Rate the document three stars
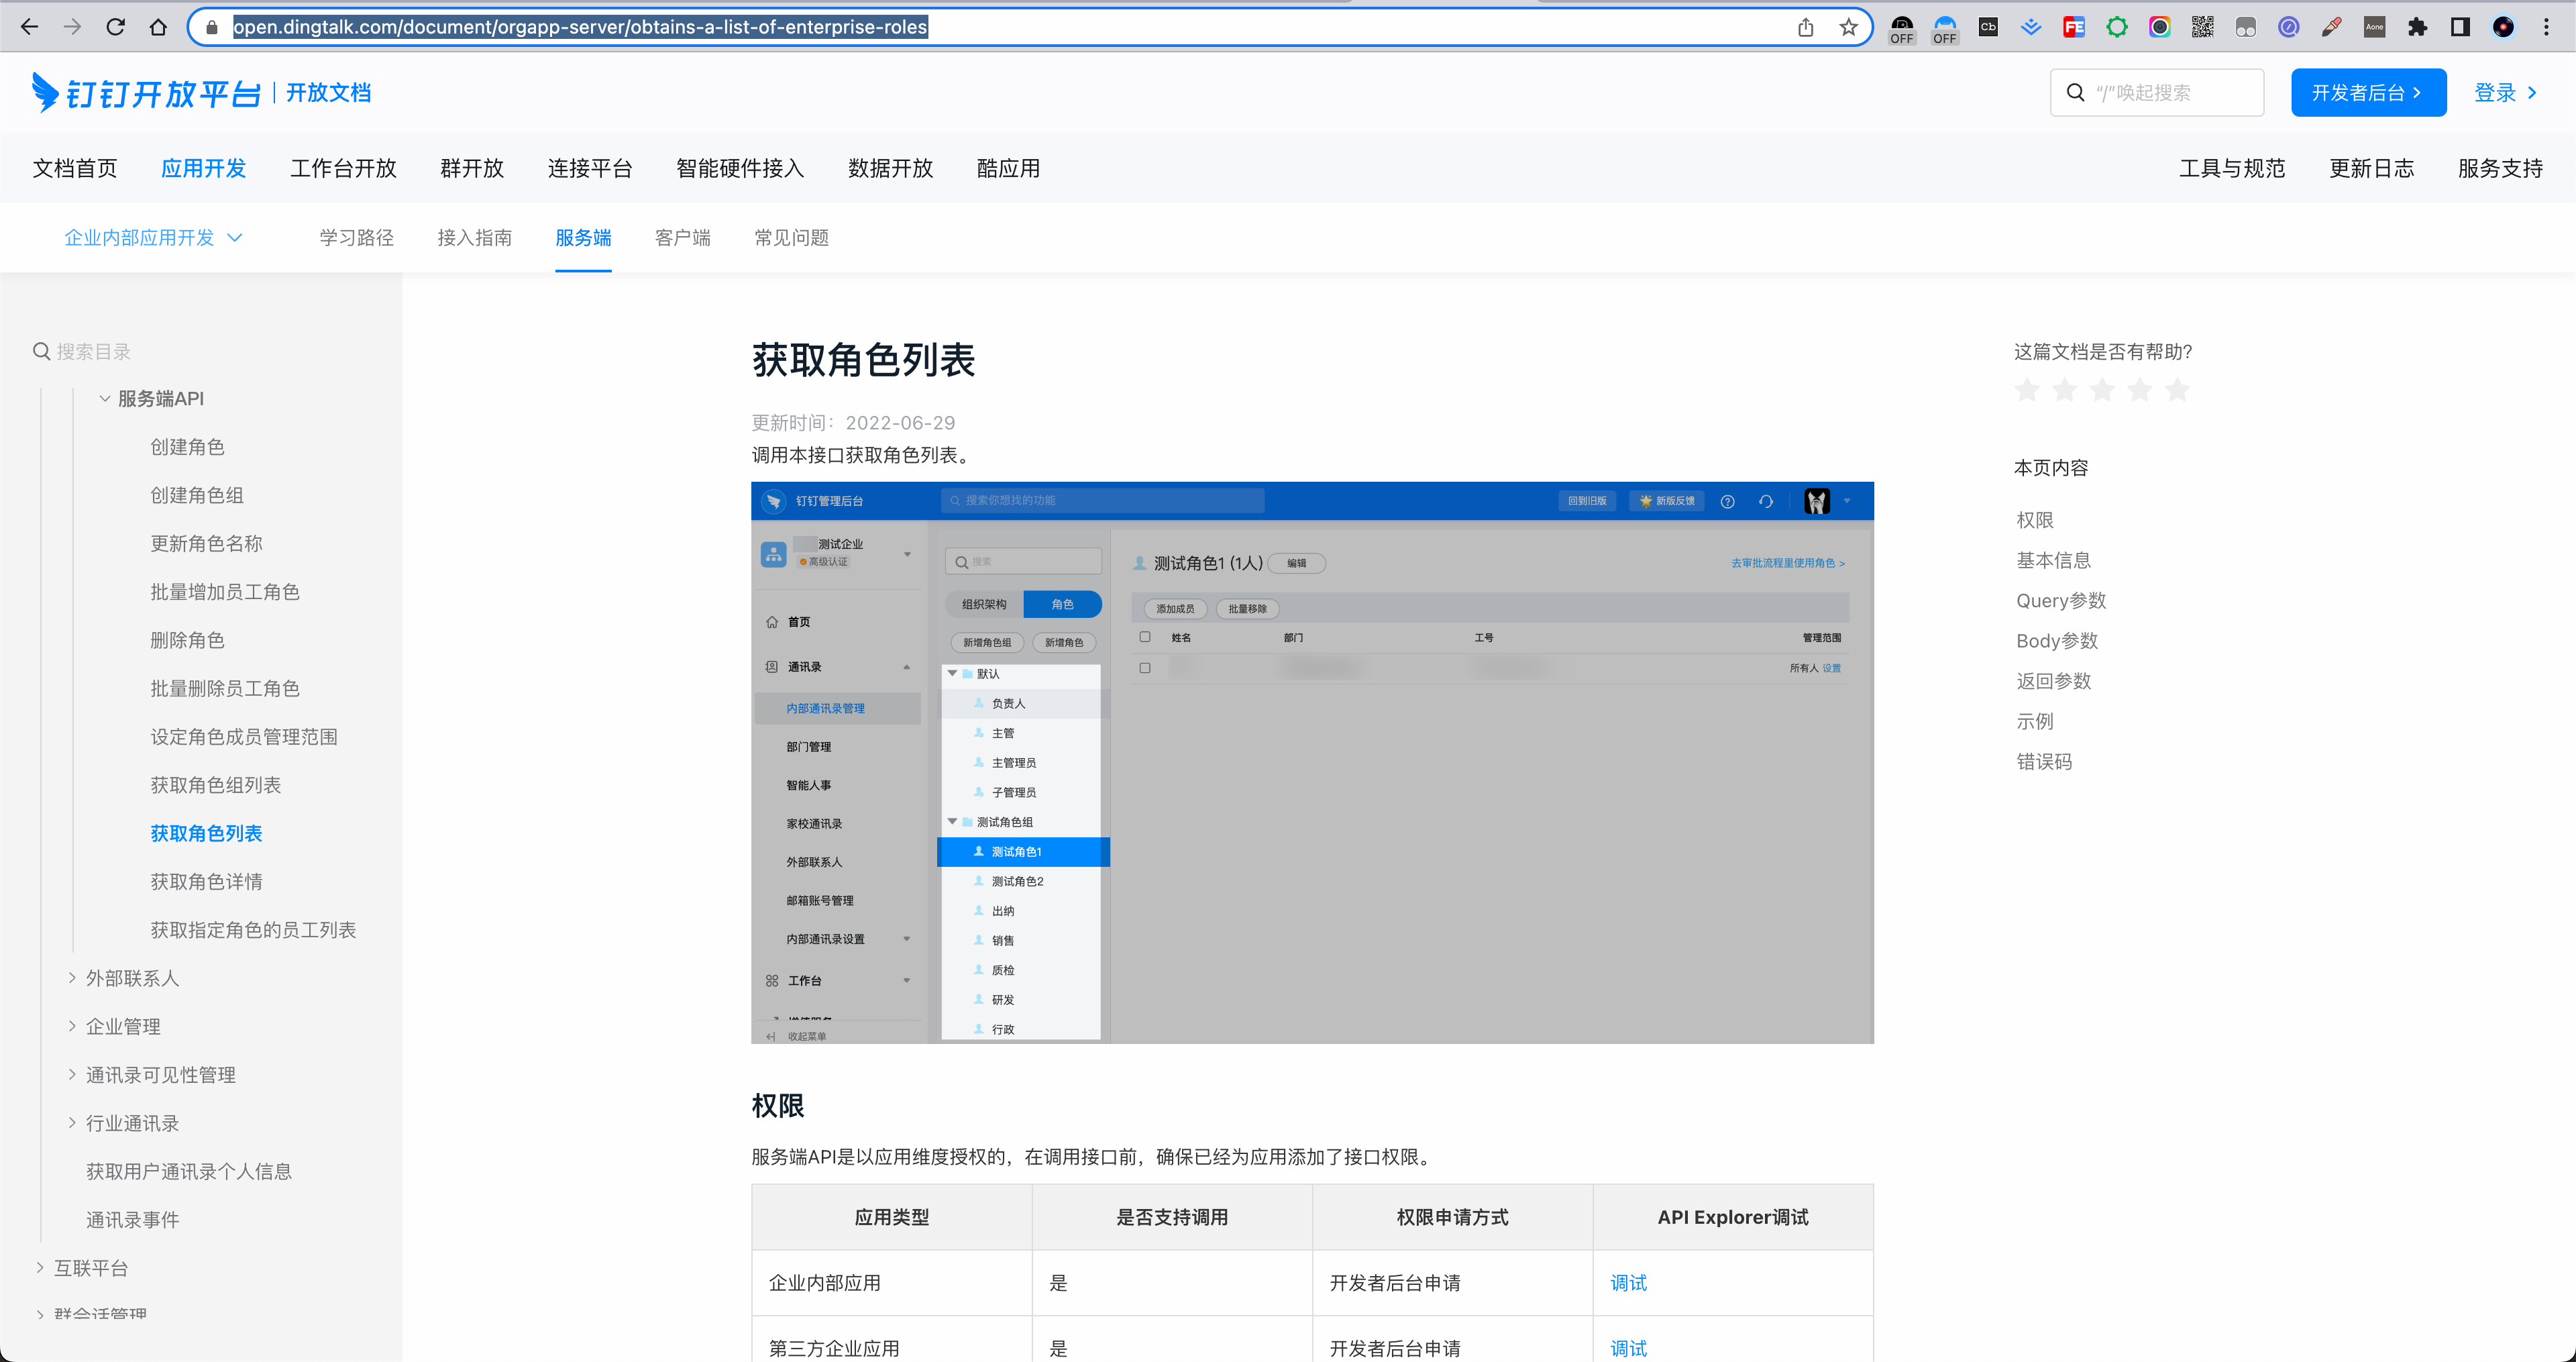2576x1362 pixels. [2102, 389]
